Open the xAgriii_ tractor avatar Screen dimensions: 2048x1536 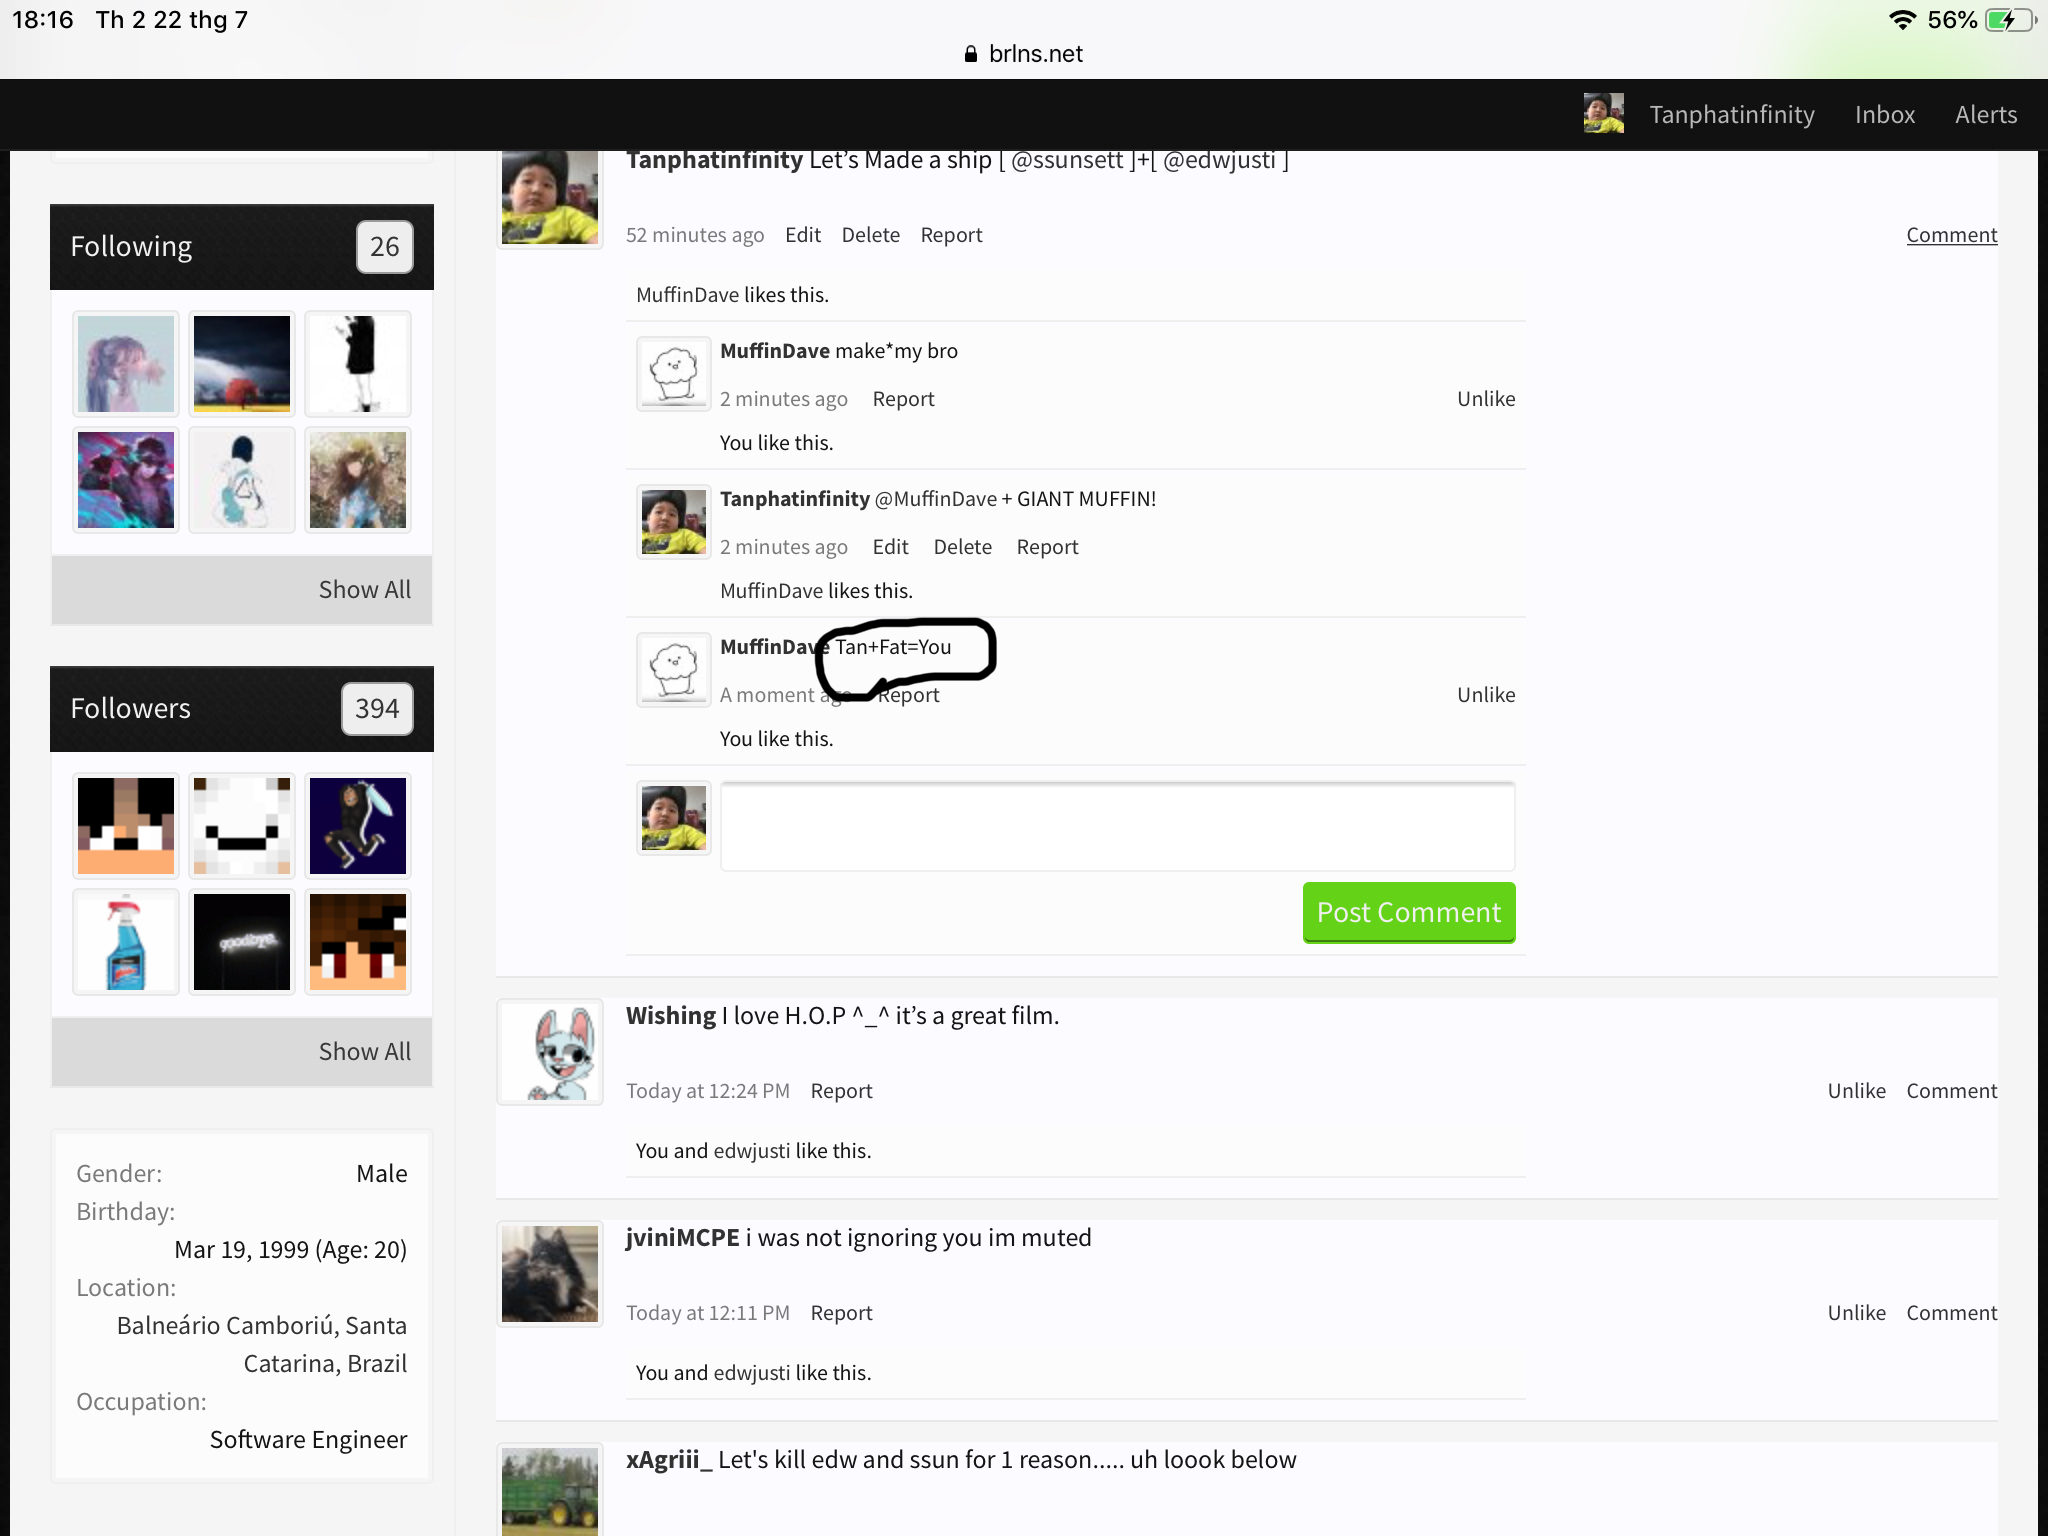(x=550, y=1490)
